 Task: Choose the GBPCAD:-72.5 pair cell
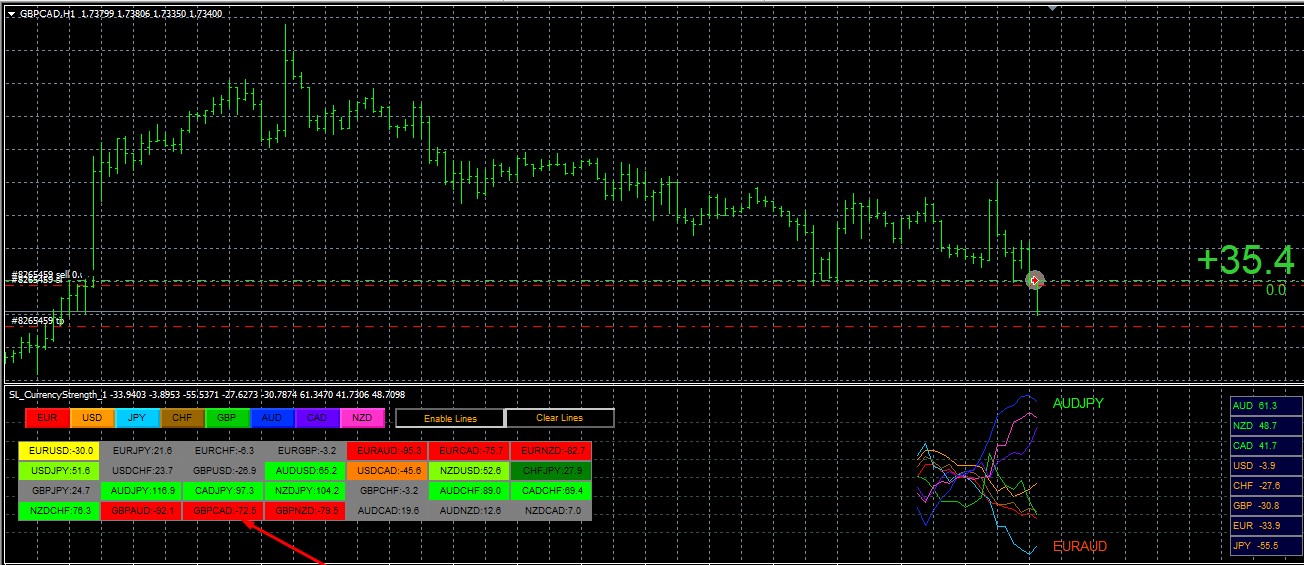223,511
